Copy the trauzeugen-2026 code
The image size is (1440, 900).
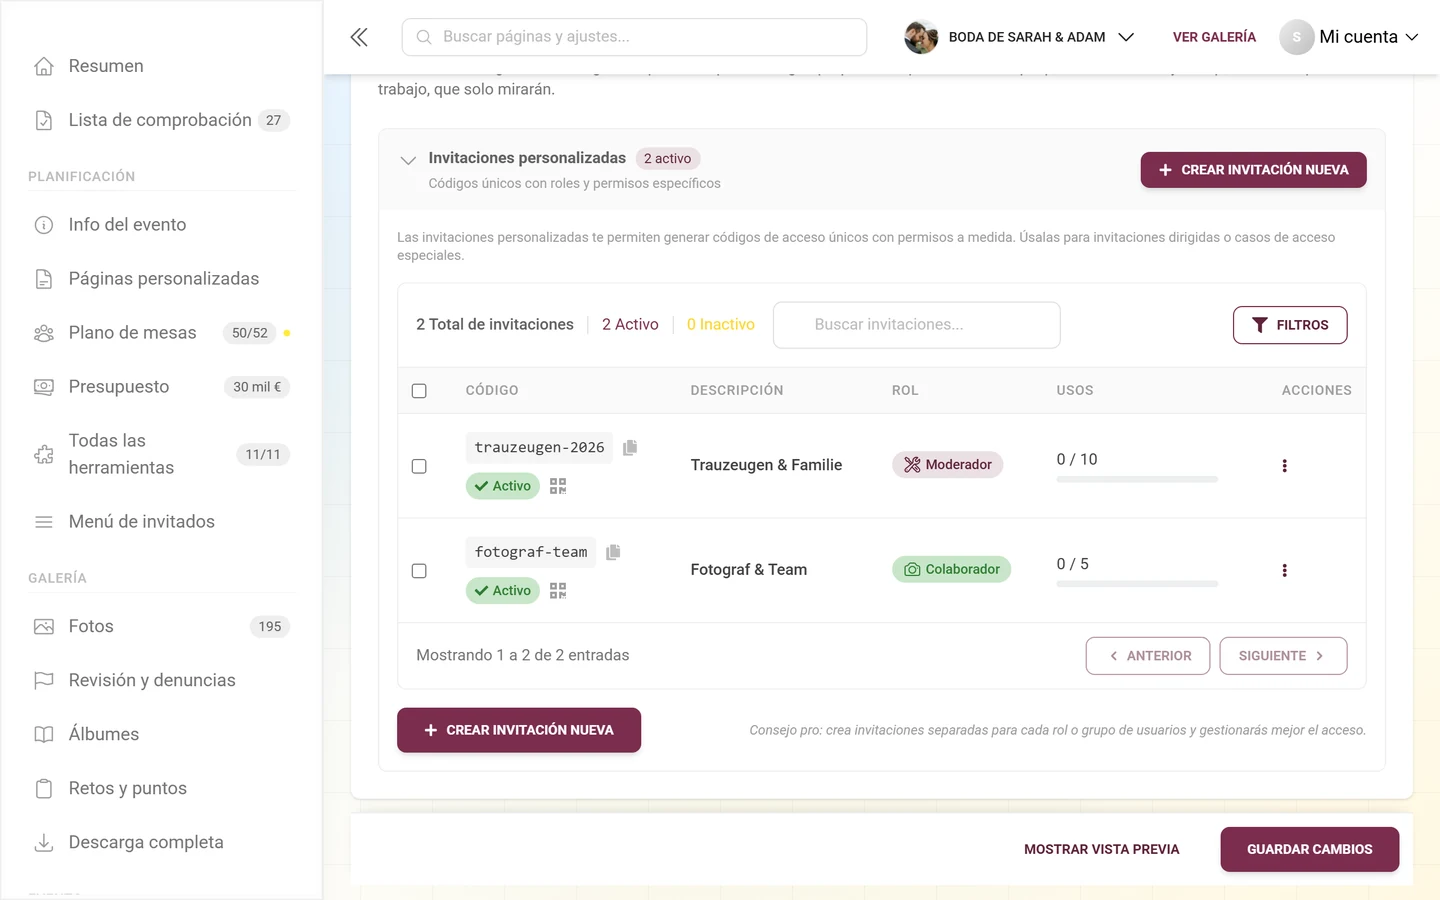point(630,447)
